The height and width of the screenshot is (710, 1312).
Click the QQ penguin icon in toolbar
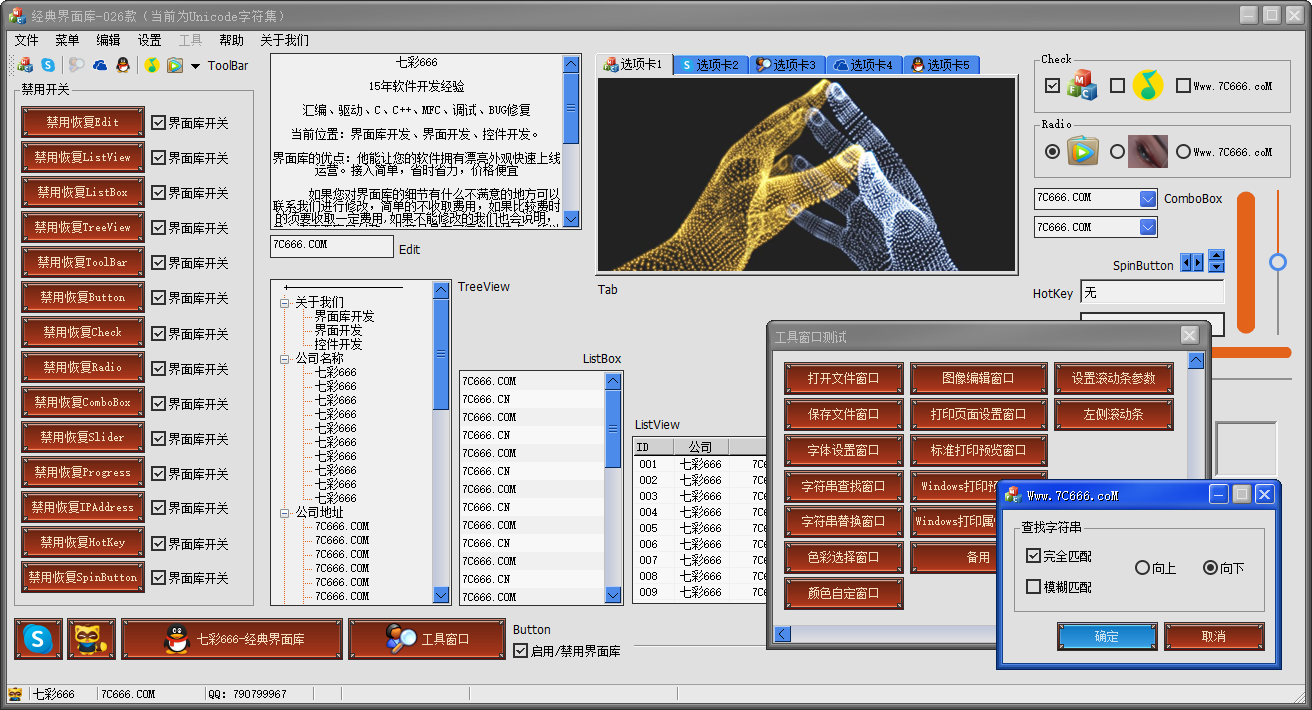tap(122, 65)
